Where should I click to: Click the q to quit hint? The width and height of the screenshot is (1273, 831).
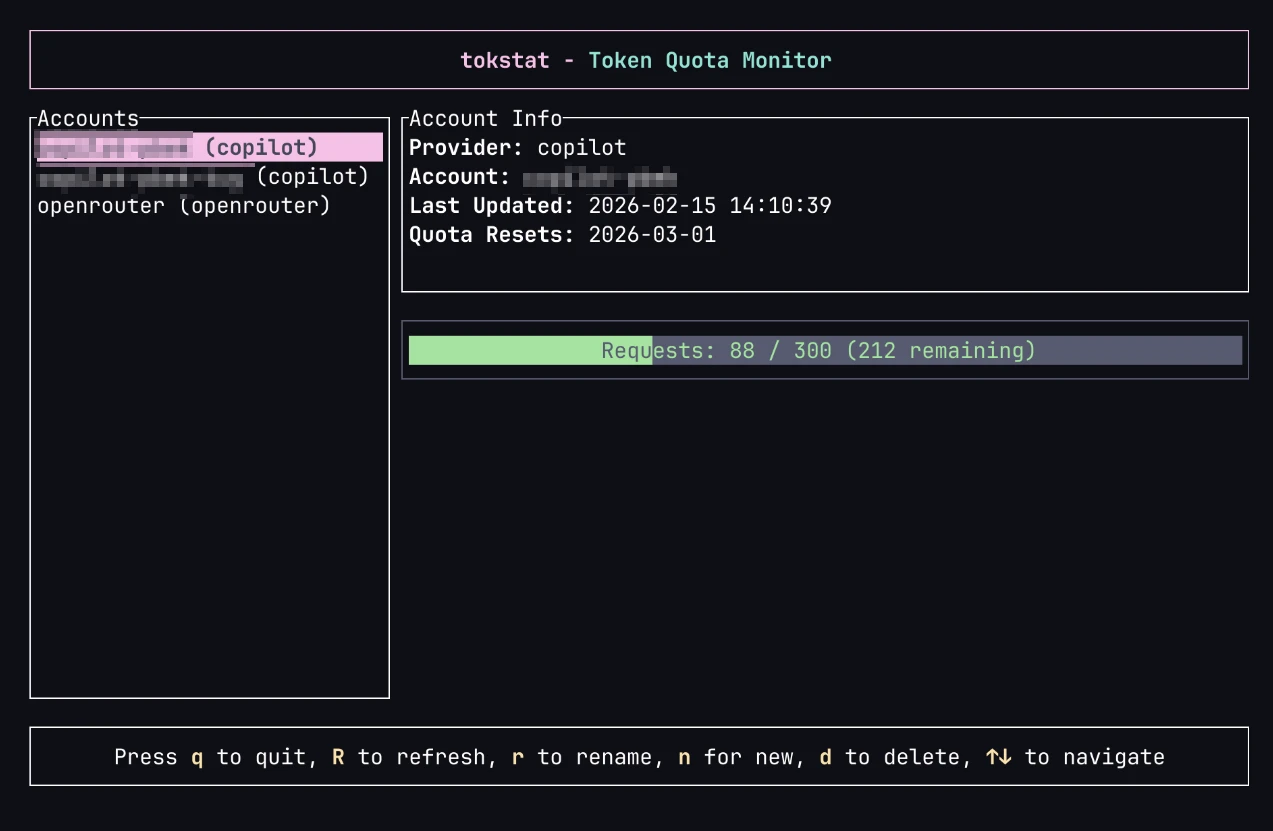pos(248,757)
